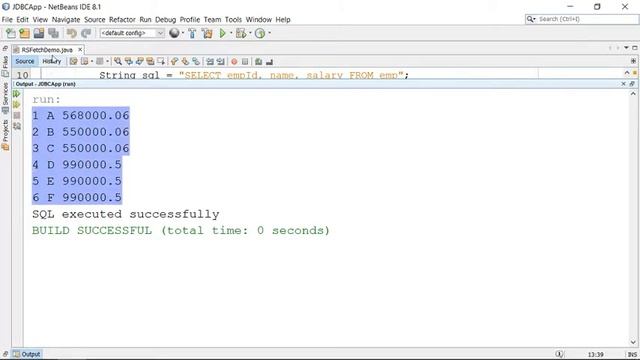Expand the Profile Project dropdown arrow
Viewport: 640px width, 360px height.
(x=269, y=33)
